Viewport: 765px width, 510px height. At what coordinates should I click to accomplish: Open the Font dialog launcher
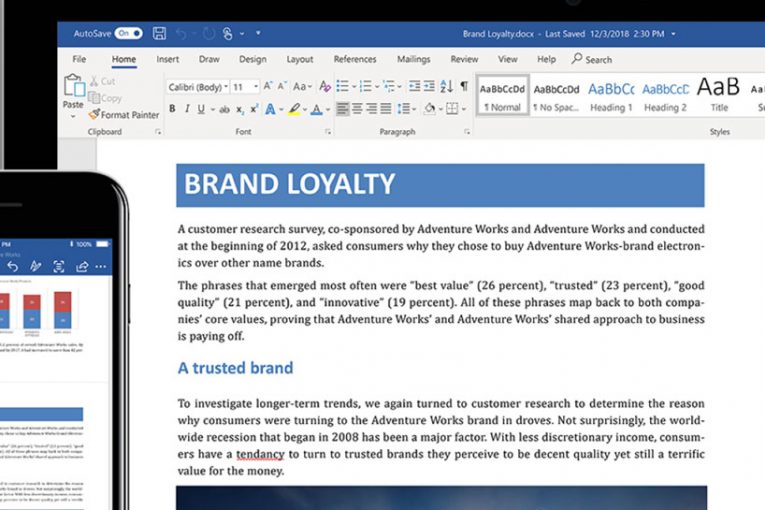328,132
